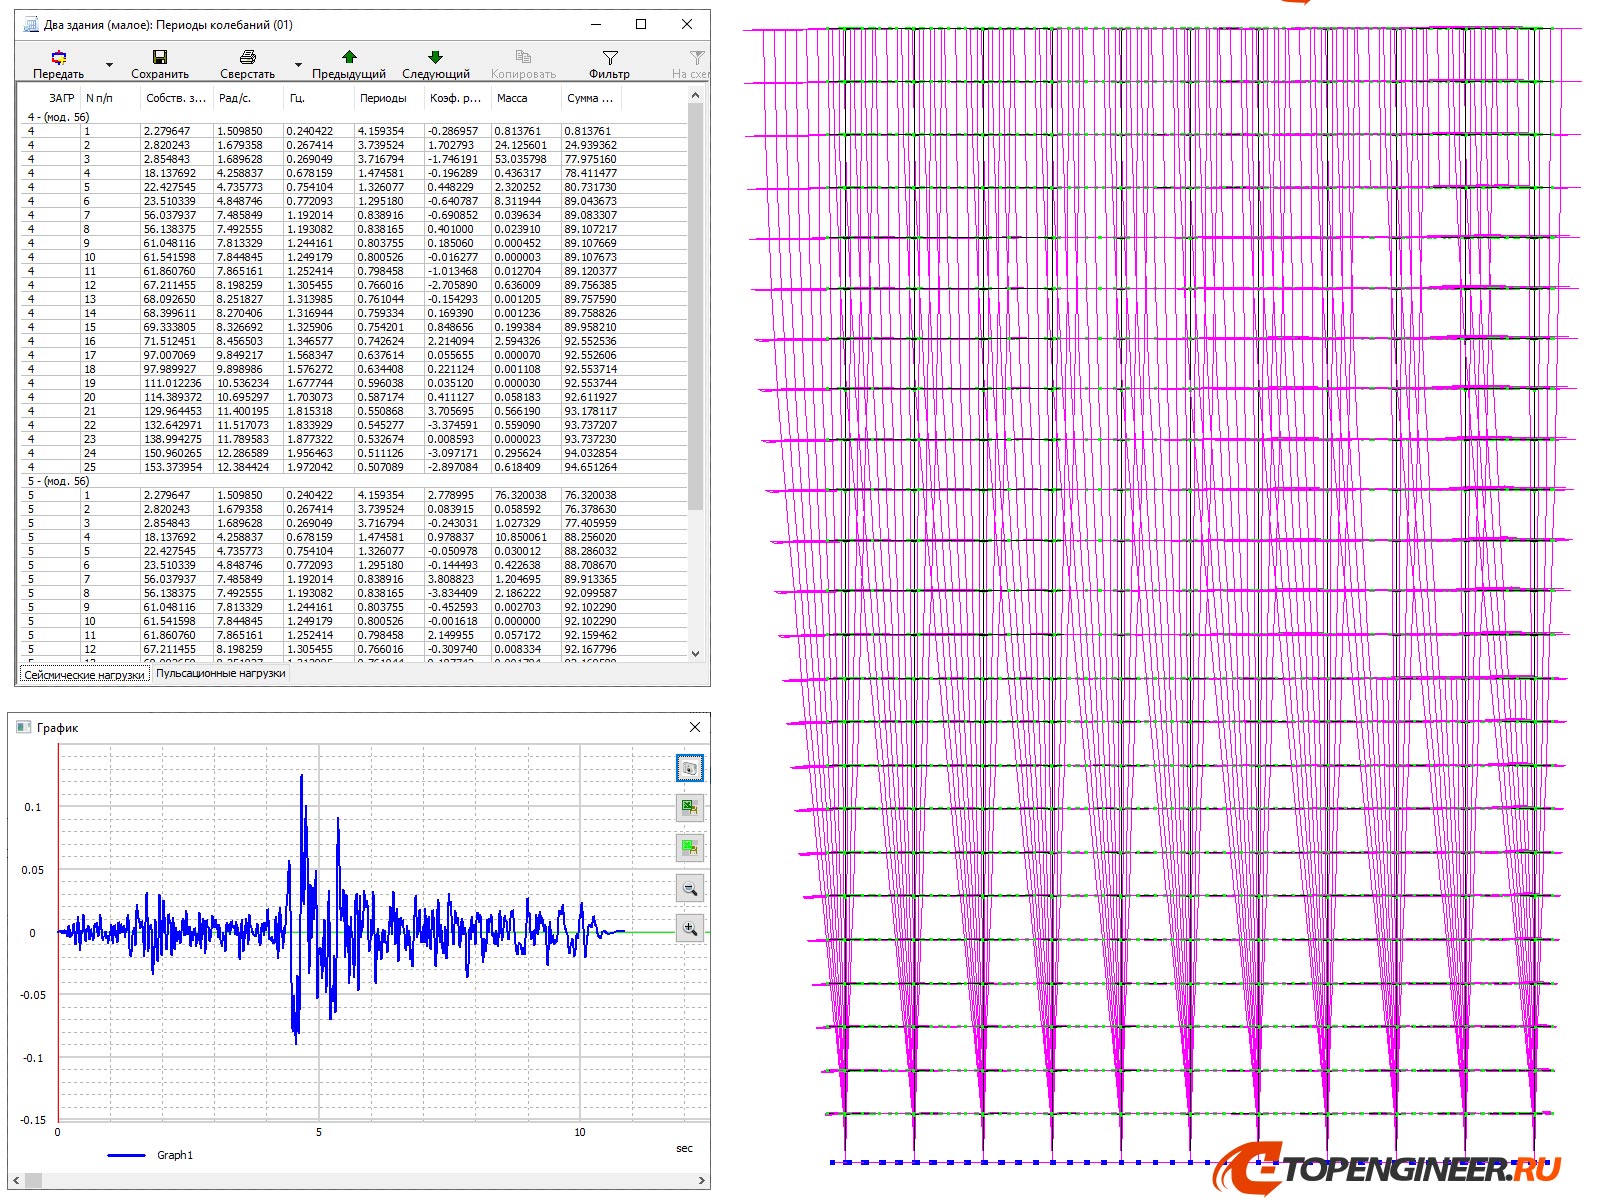Select the Сейсмические нагрузки tab
1600x1200 pixels.
[84, 675]
